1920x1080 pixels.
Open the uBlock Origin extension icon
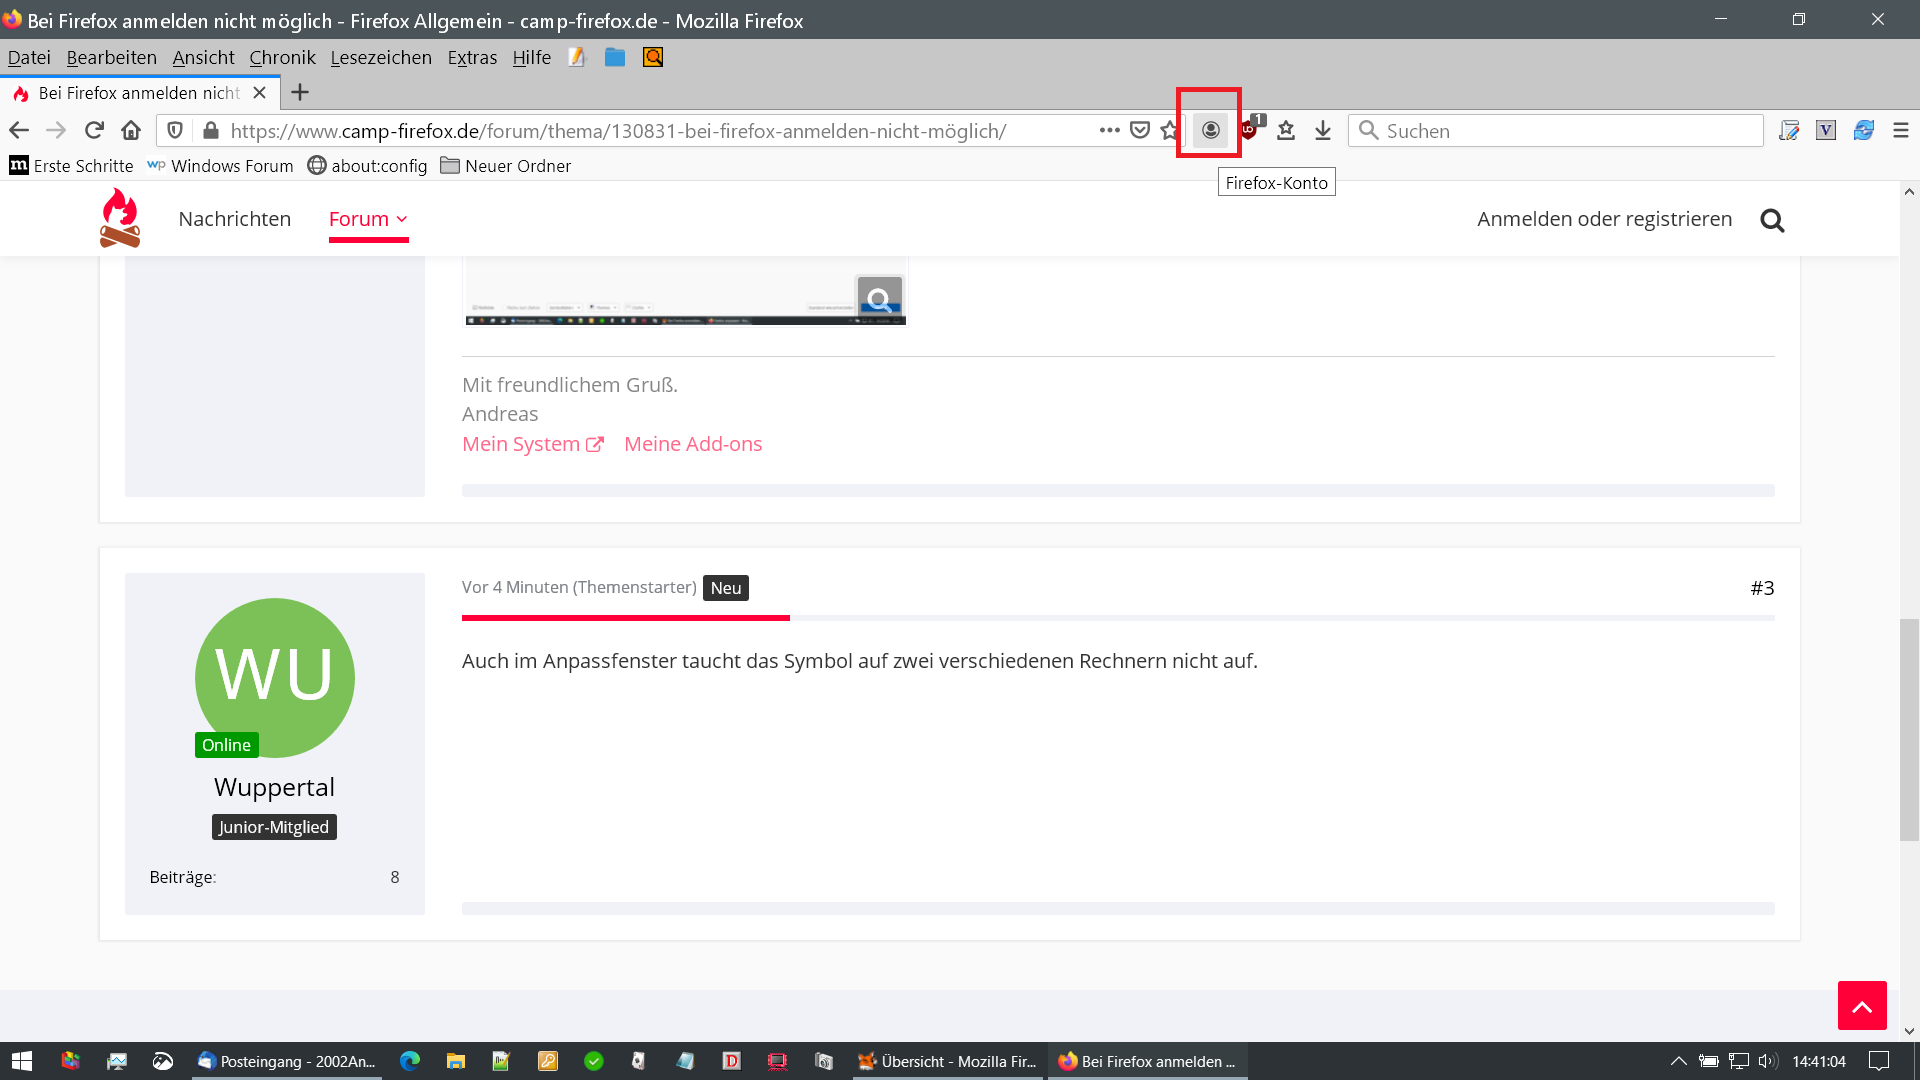pyautogui.click(x=1249, y=130)
